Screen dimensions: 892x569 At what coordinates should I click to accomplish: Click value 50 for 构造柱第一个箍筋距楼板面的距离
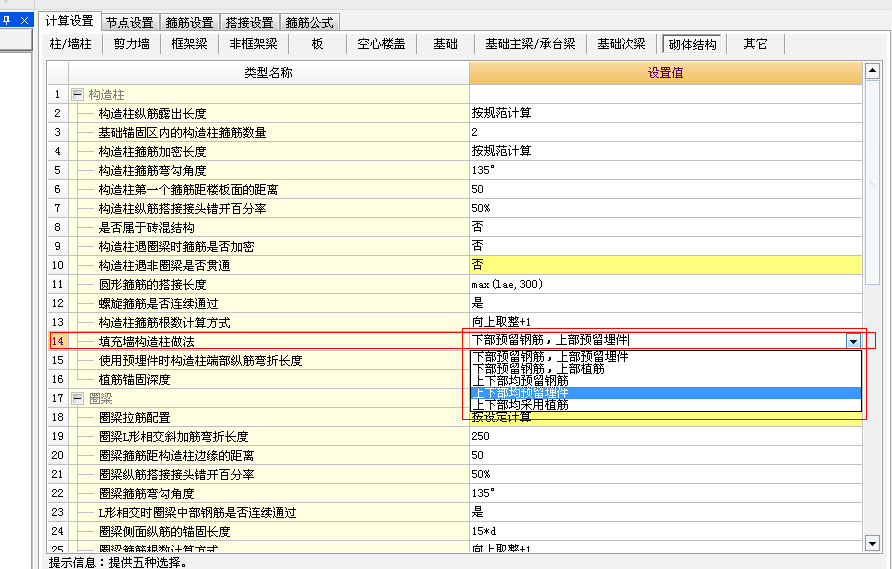pos(666,189)
